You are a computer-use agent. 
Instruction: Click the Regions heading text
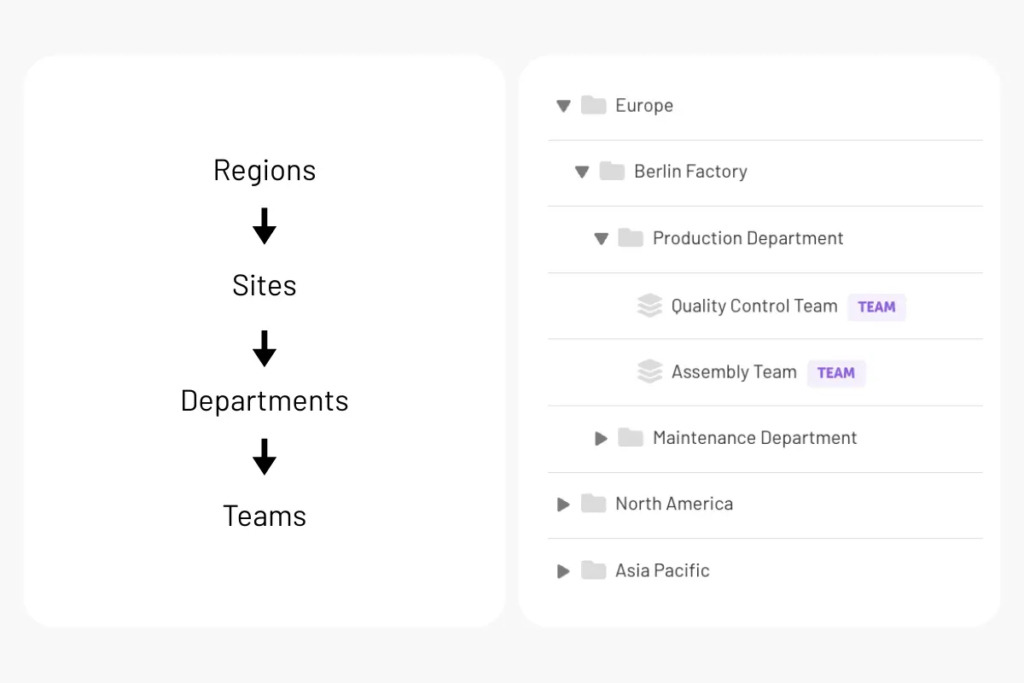pyautogui.click(x=264, y=170)
